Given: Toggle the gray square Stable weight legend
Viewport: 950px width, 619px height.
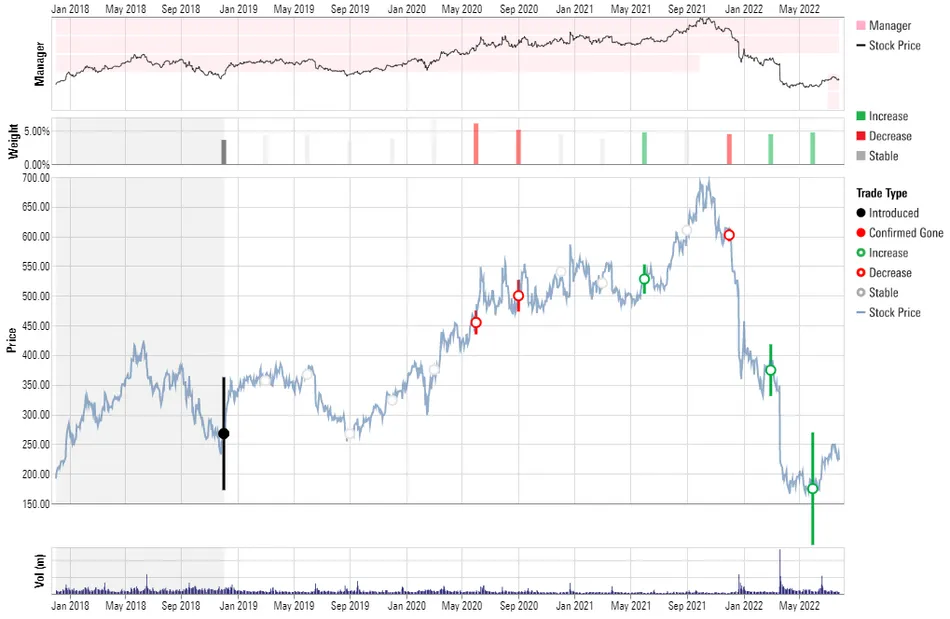Looking at the screenshot, I should 861,156.
